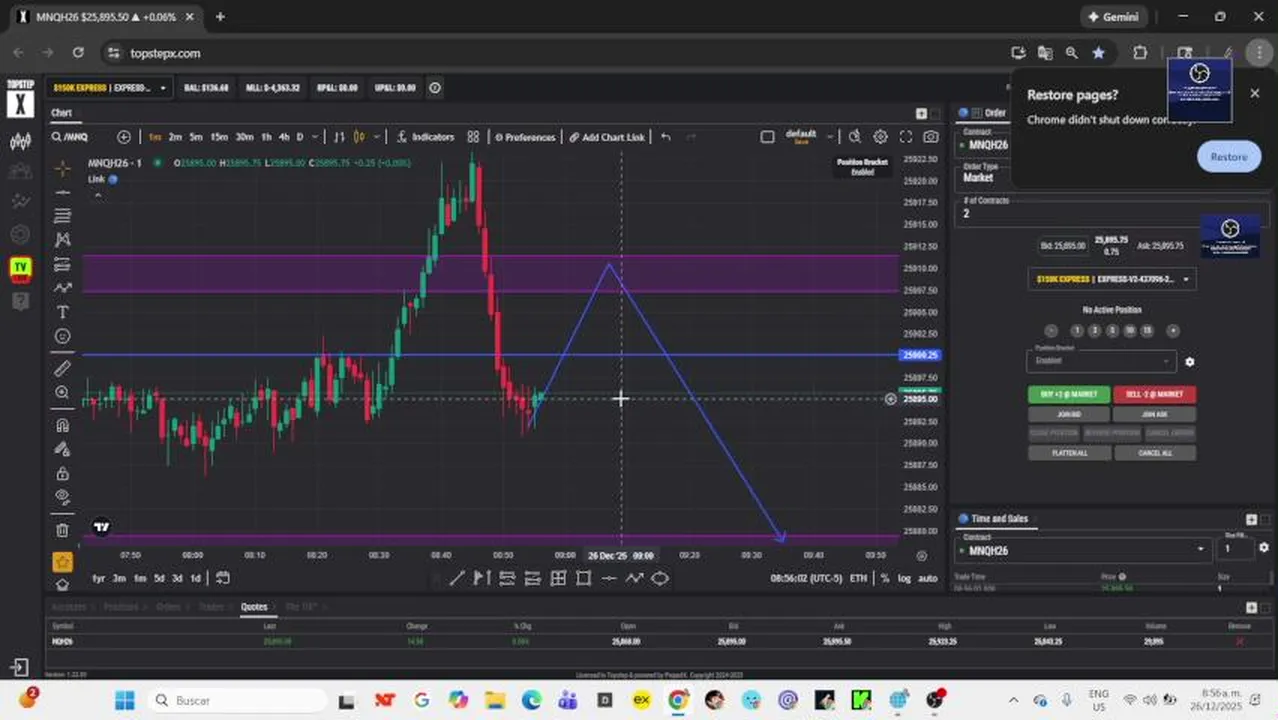Image resolution: width=1278 pixels, height=720 pixels.
Task: Undo the last chart action
Action: [x=666, y=137]
